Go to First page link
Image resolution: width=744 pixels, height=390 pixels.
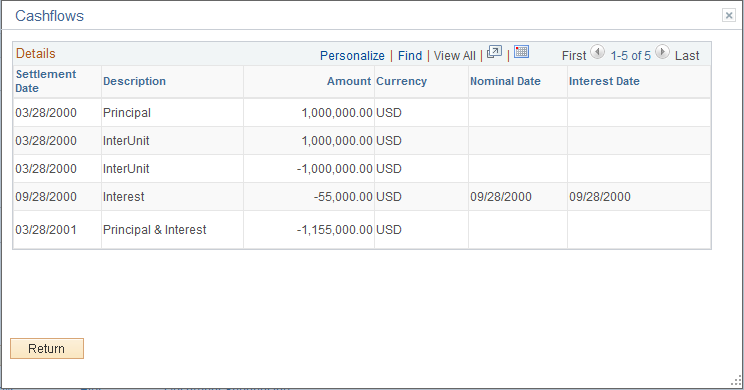point(574,56)
